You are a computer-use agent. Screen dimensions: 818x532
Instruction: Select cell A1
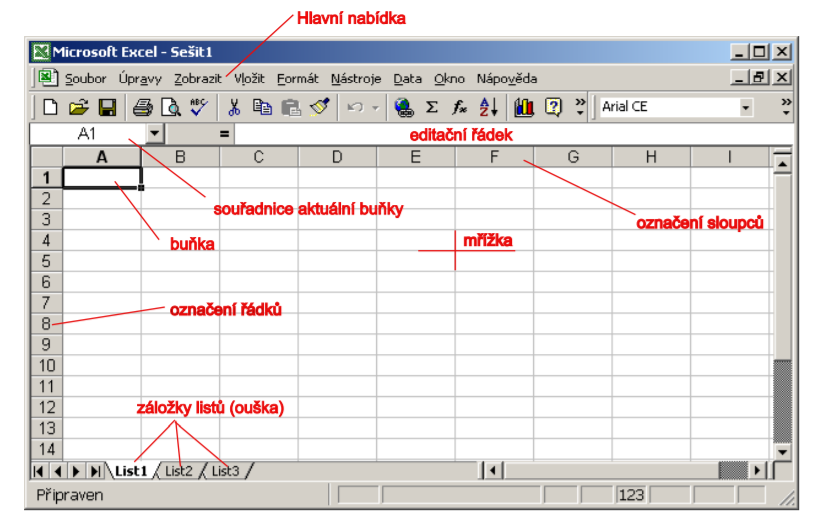click(x=102, y=178)
